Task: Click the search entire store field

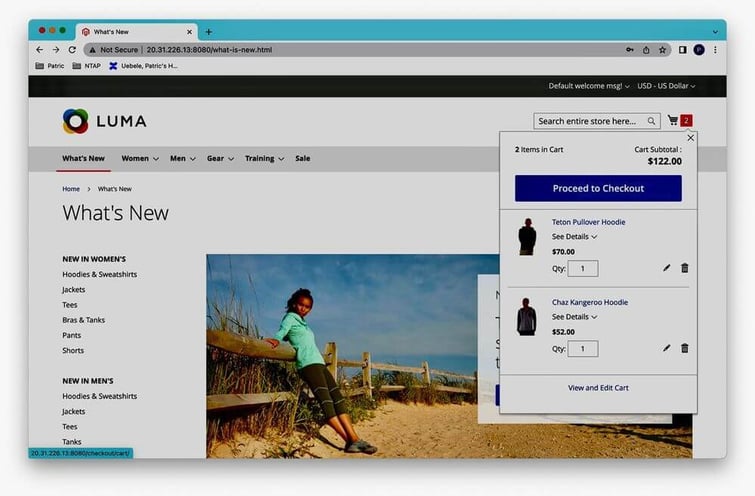Action: (x=588, y=121)
